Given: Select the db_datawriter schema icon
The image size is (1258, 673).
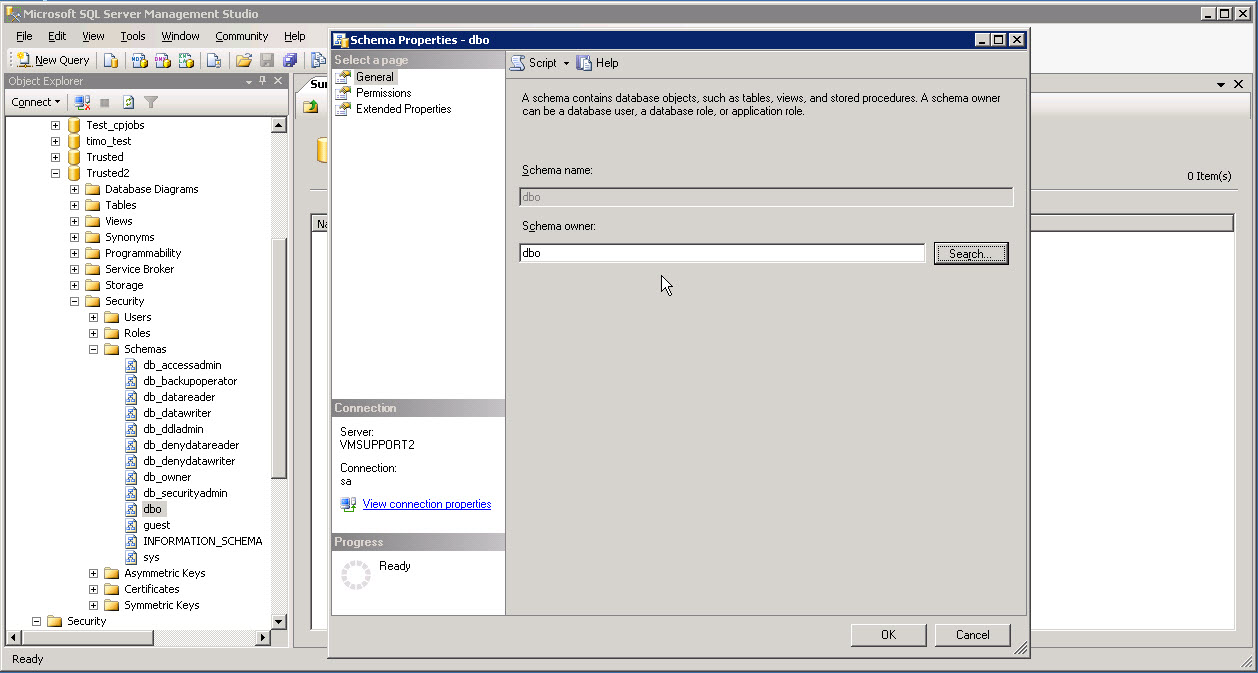Looking at the screenshot, I should click(131, 413).
